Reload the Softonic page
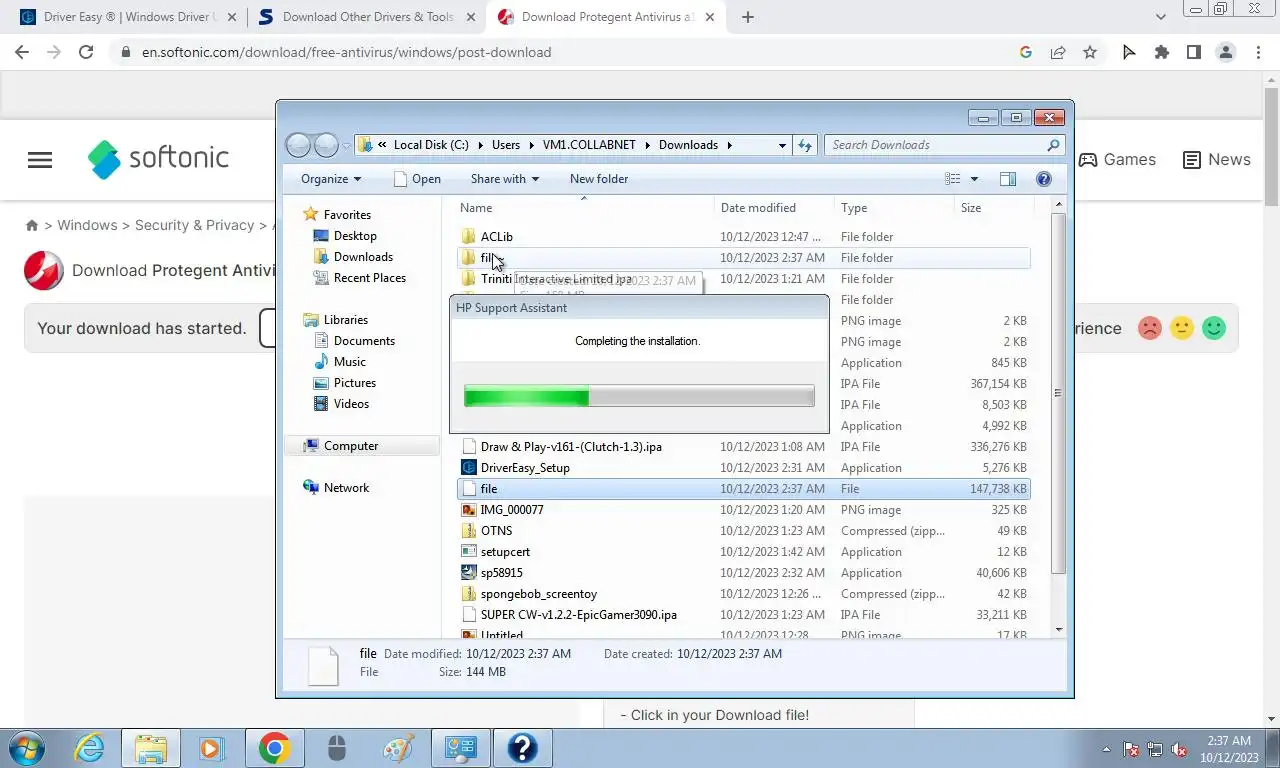This screenshot has height=768, width=1280. click(86, 52)
